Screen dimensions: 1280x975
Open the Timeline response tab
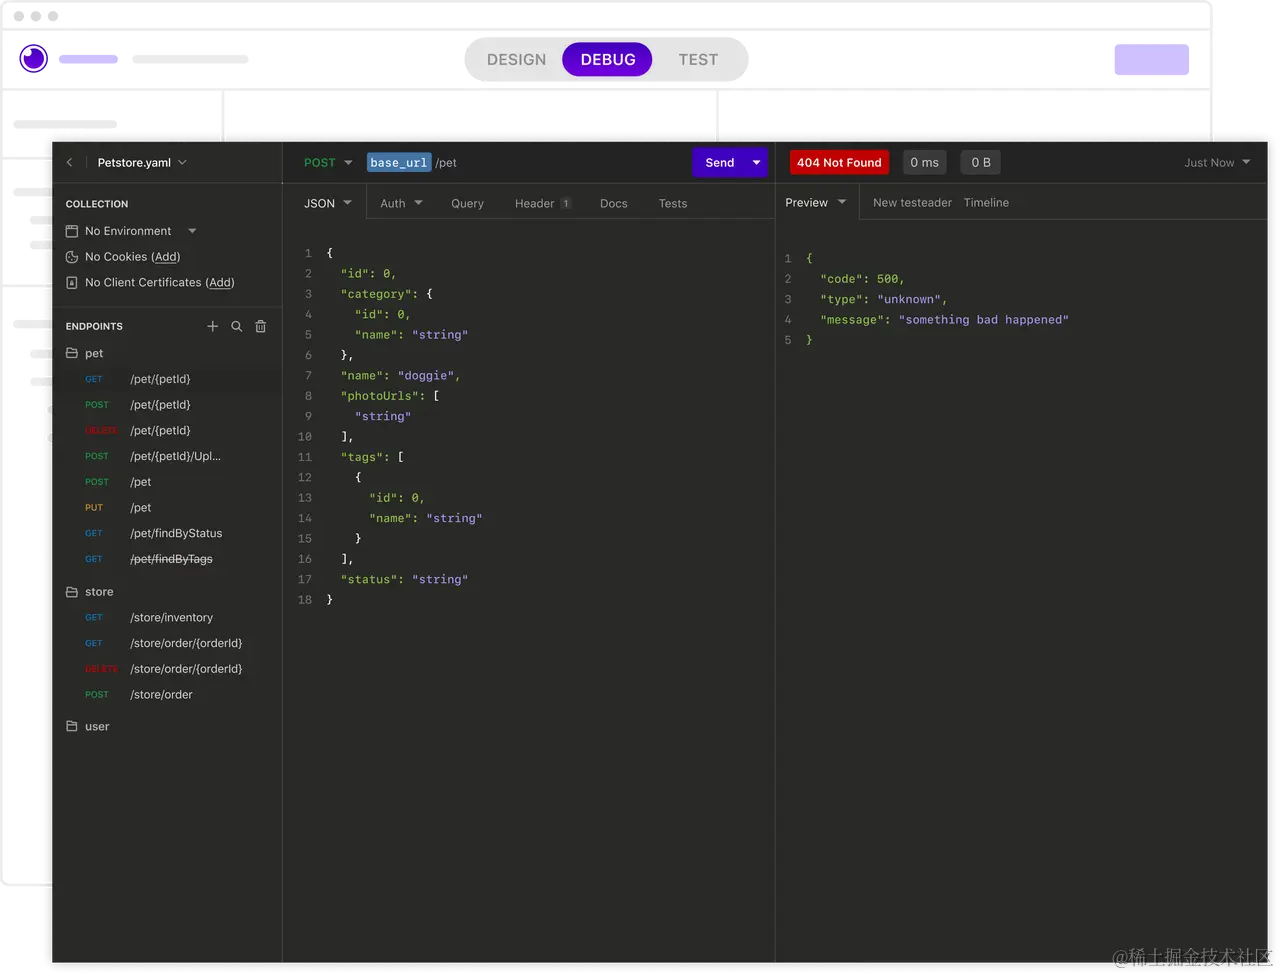[x=986, y=202]
